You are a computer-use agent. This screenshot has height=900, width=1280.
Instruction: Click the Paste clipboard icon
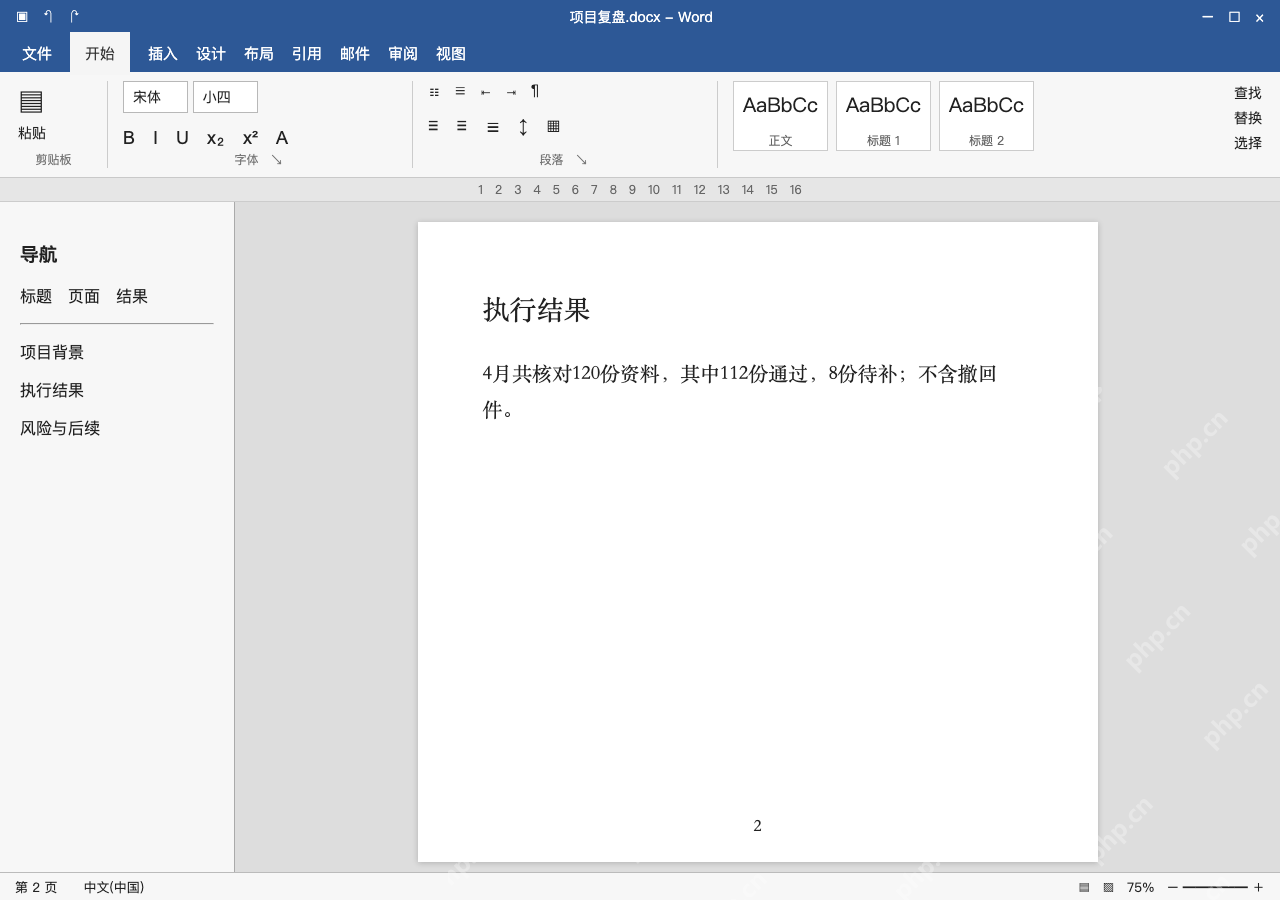coord(31,101)
